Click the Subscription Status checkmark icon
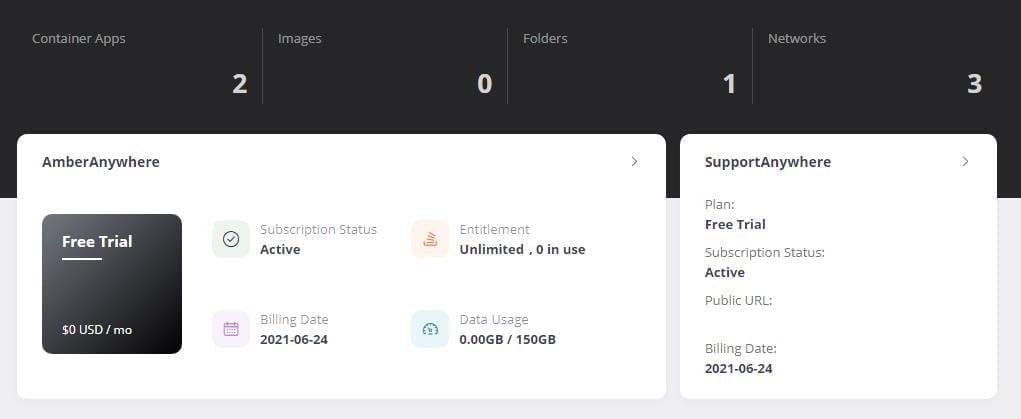Viewport: 1021px width, 419px height. click(231, 239)
